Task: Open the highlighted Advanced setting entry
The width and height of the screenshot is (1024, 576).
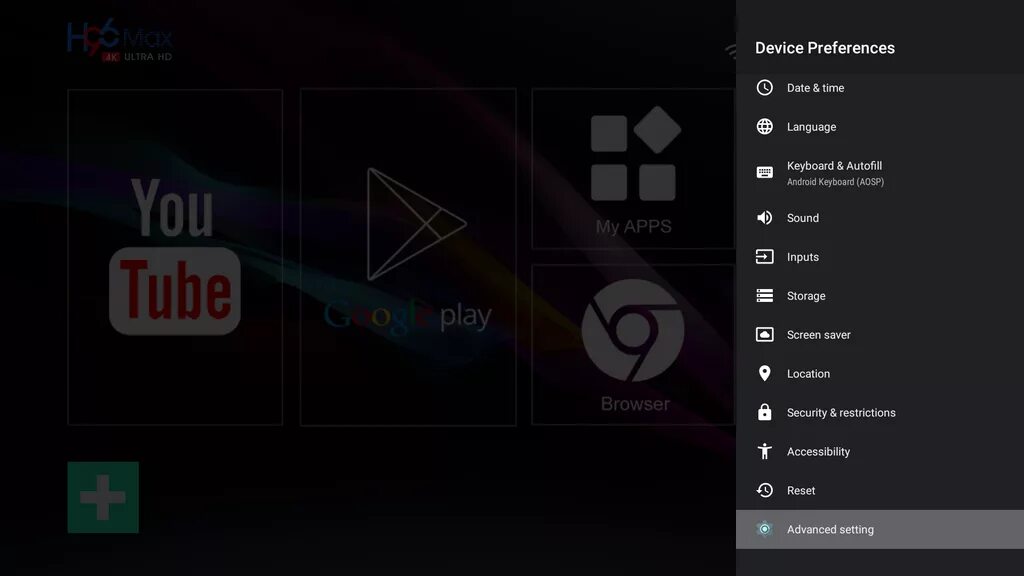Action: pos(880,529)
